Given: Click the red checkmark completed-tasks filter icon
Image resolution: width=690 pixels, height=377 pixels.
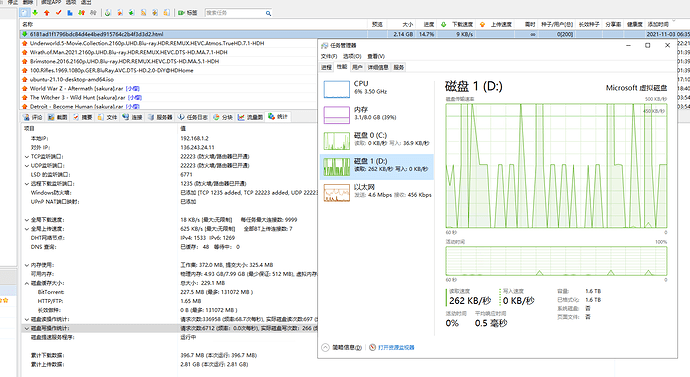Looking at the screenshot, I should (58, 13).
